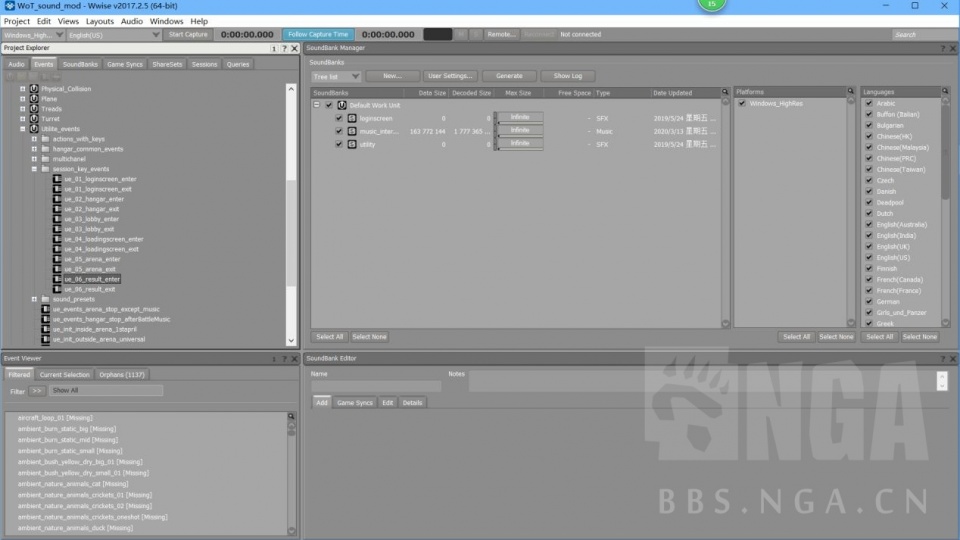Click the Search field in toolbar

[923, 35]
